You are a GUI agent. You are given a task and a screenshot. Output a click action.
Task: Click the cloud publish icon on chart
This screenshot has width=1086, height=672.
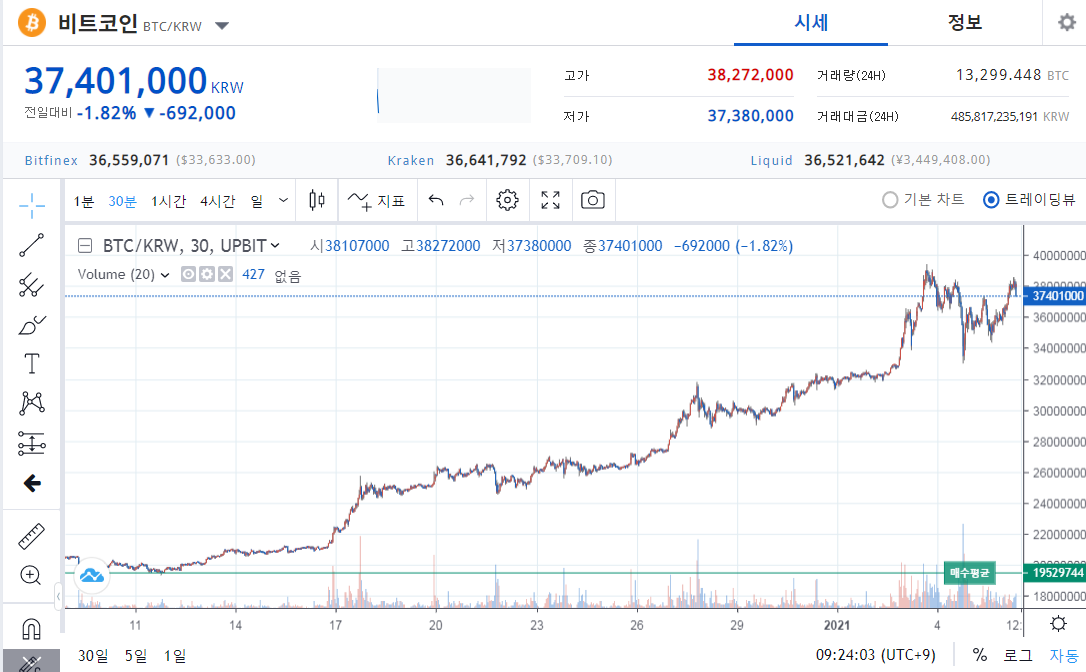point(91,575)
